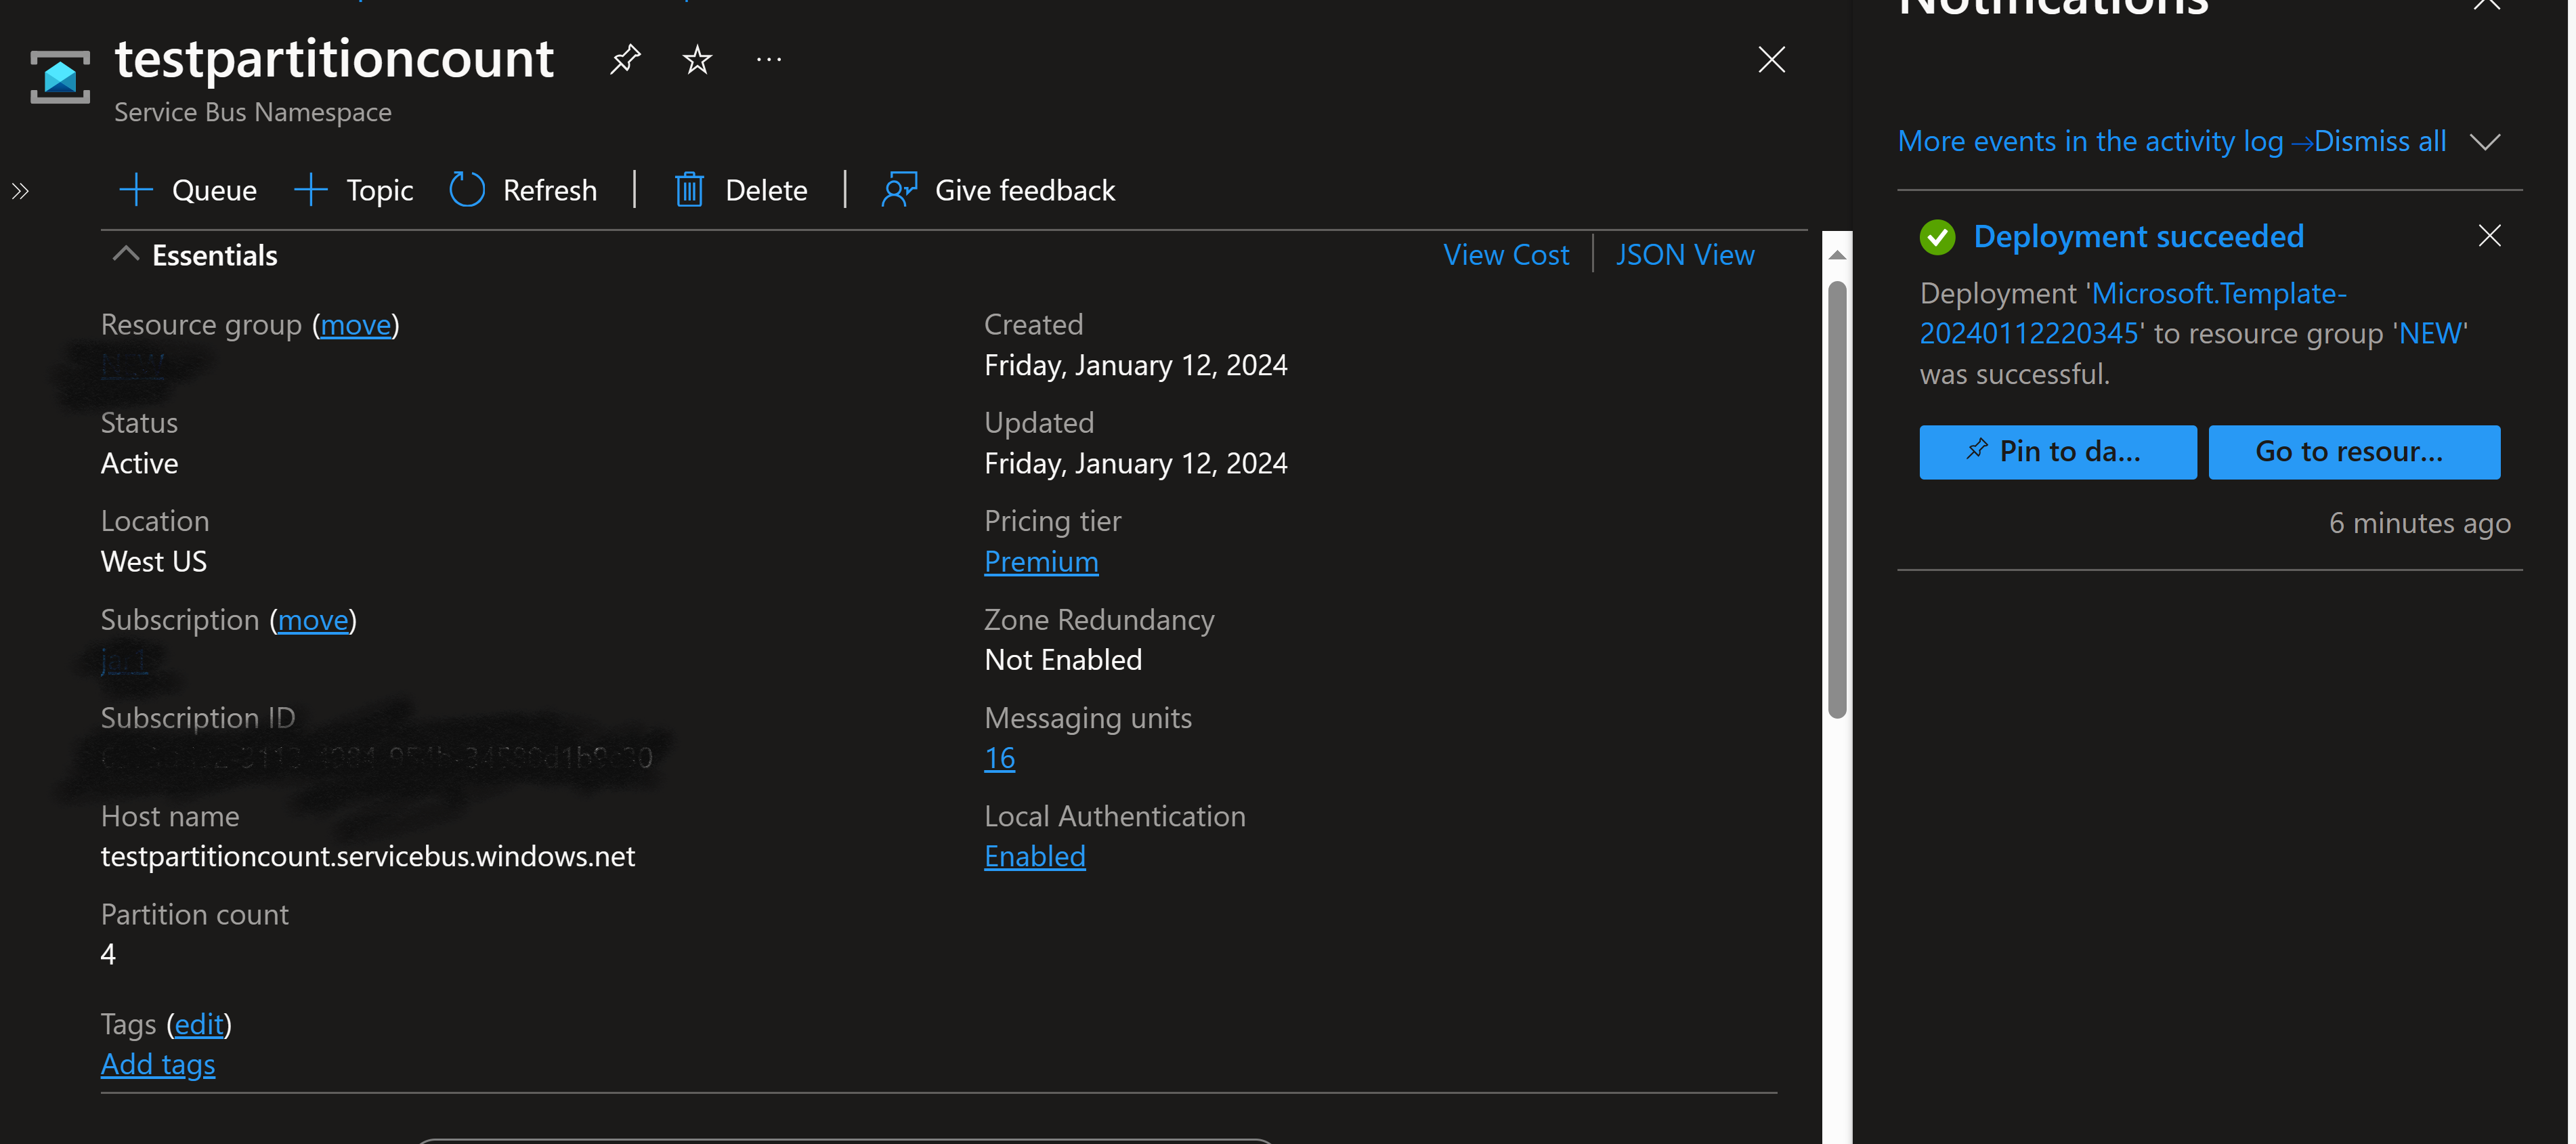Viewport: 2576px width, 1144px height.
Task: Expand the Dismiss all dropdown chevron
Action: coord(2485,142)
